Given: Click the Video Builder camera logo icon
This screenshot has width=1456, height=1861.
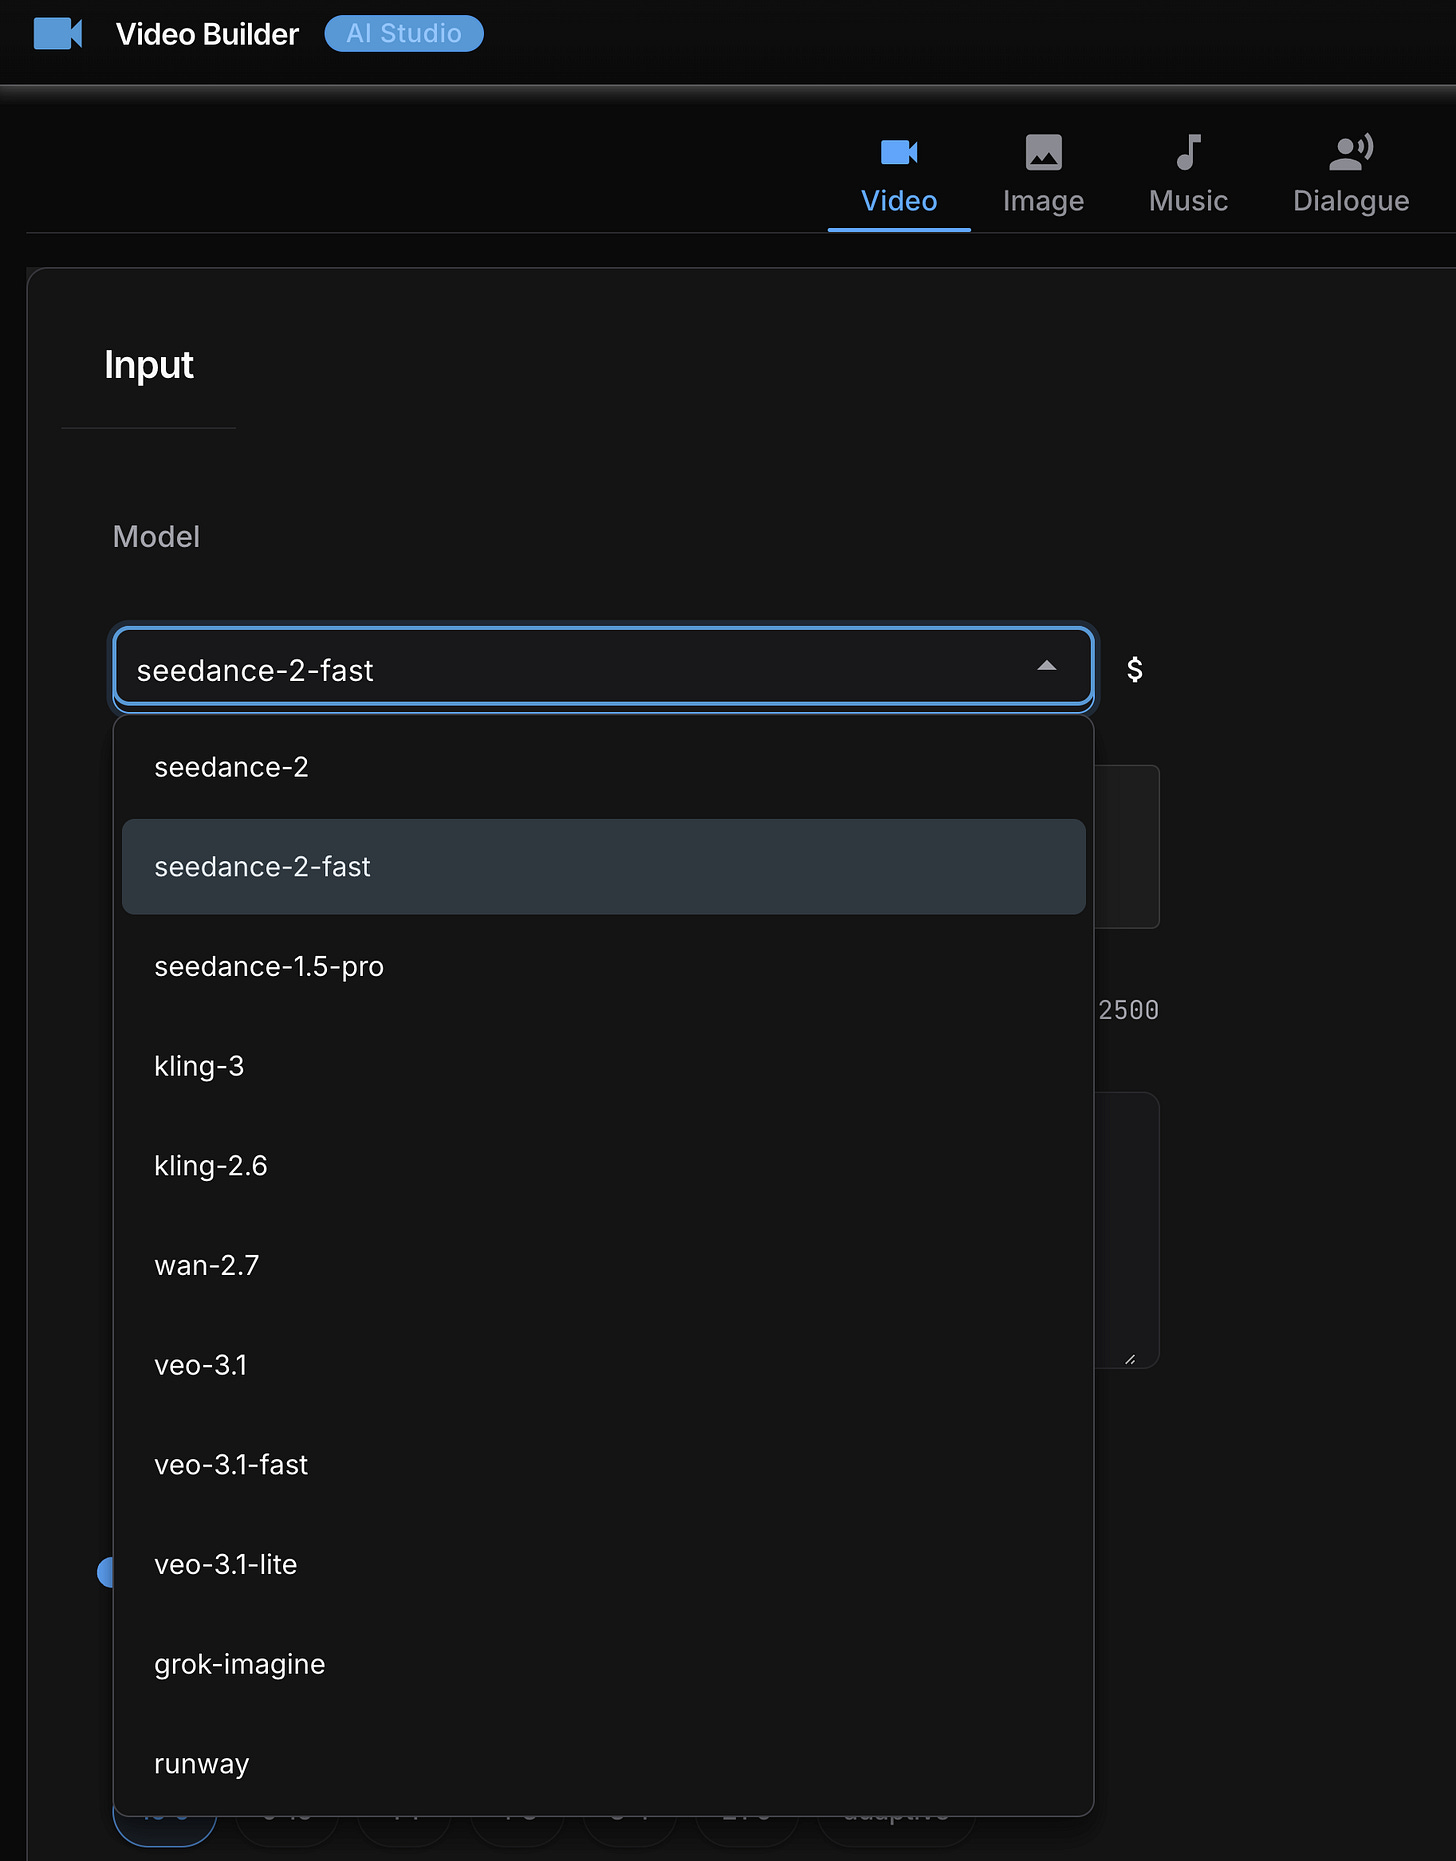Looking at the screenshot, I should pos(58,34).
